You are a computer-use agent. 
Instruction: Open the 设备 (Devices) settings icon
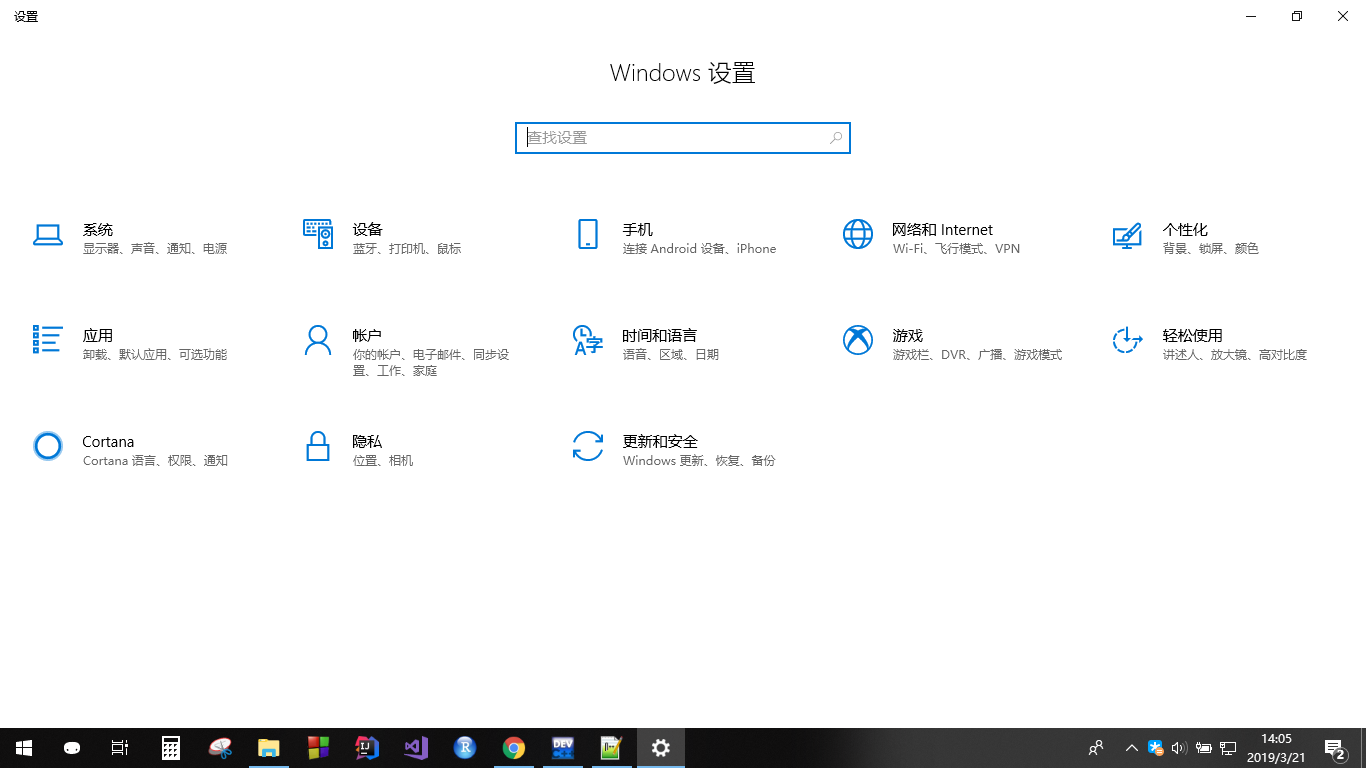pos(318,234)
